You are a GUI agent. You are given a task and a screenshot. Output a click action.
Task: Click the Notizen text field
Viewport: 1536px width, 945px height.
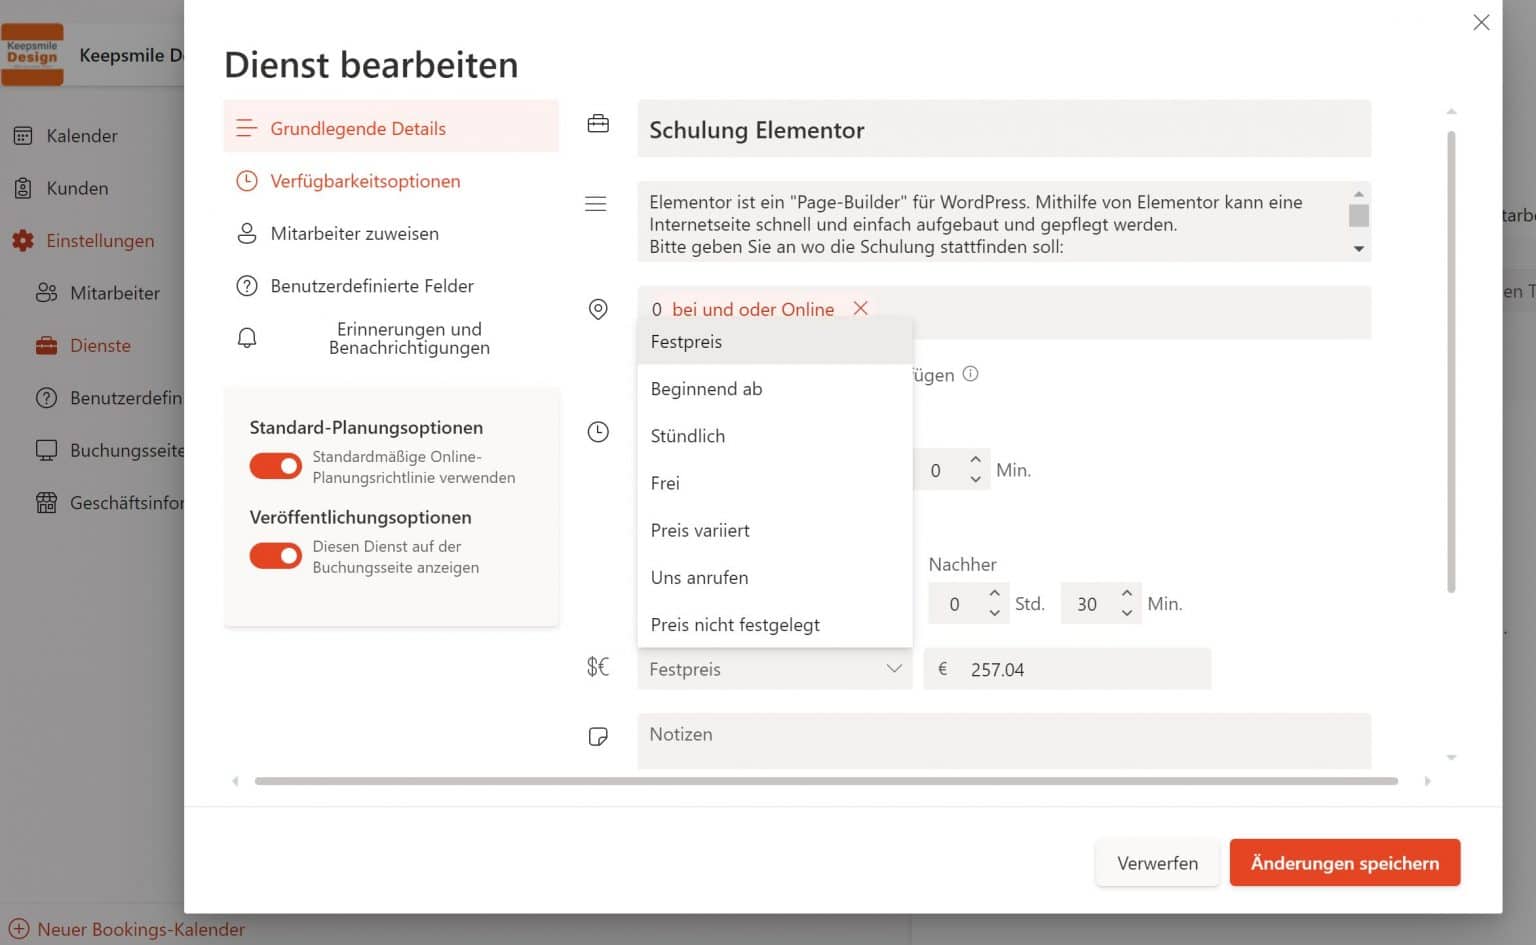pos(1004,741)
